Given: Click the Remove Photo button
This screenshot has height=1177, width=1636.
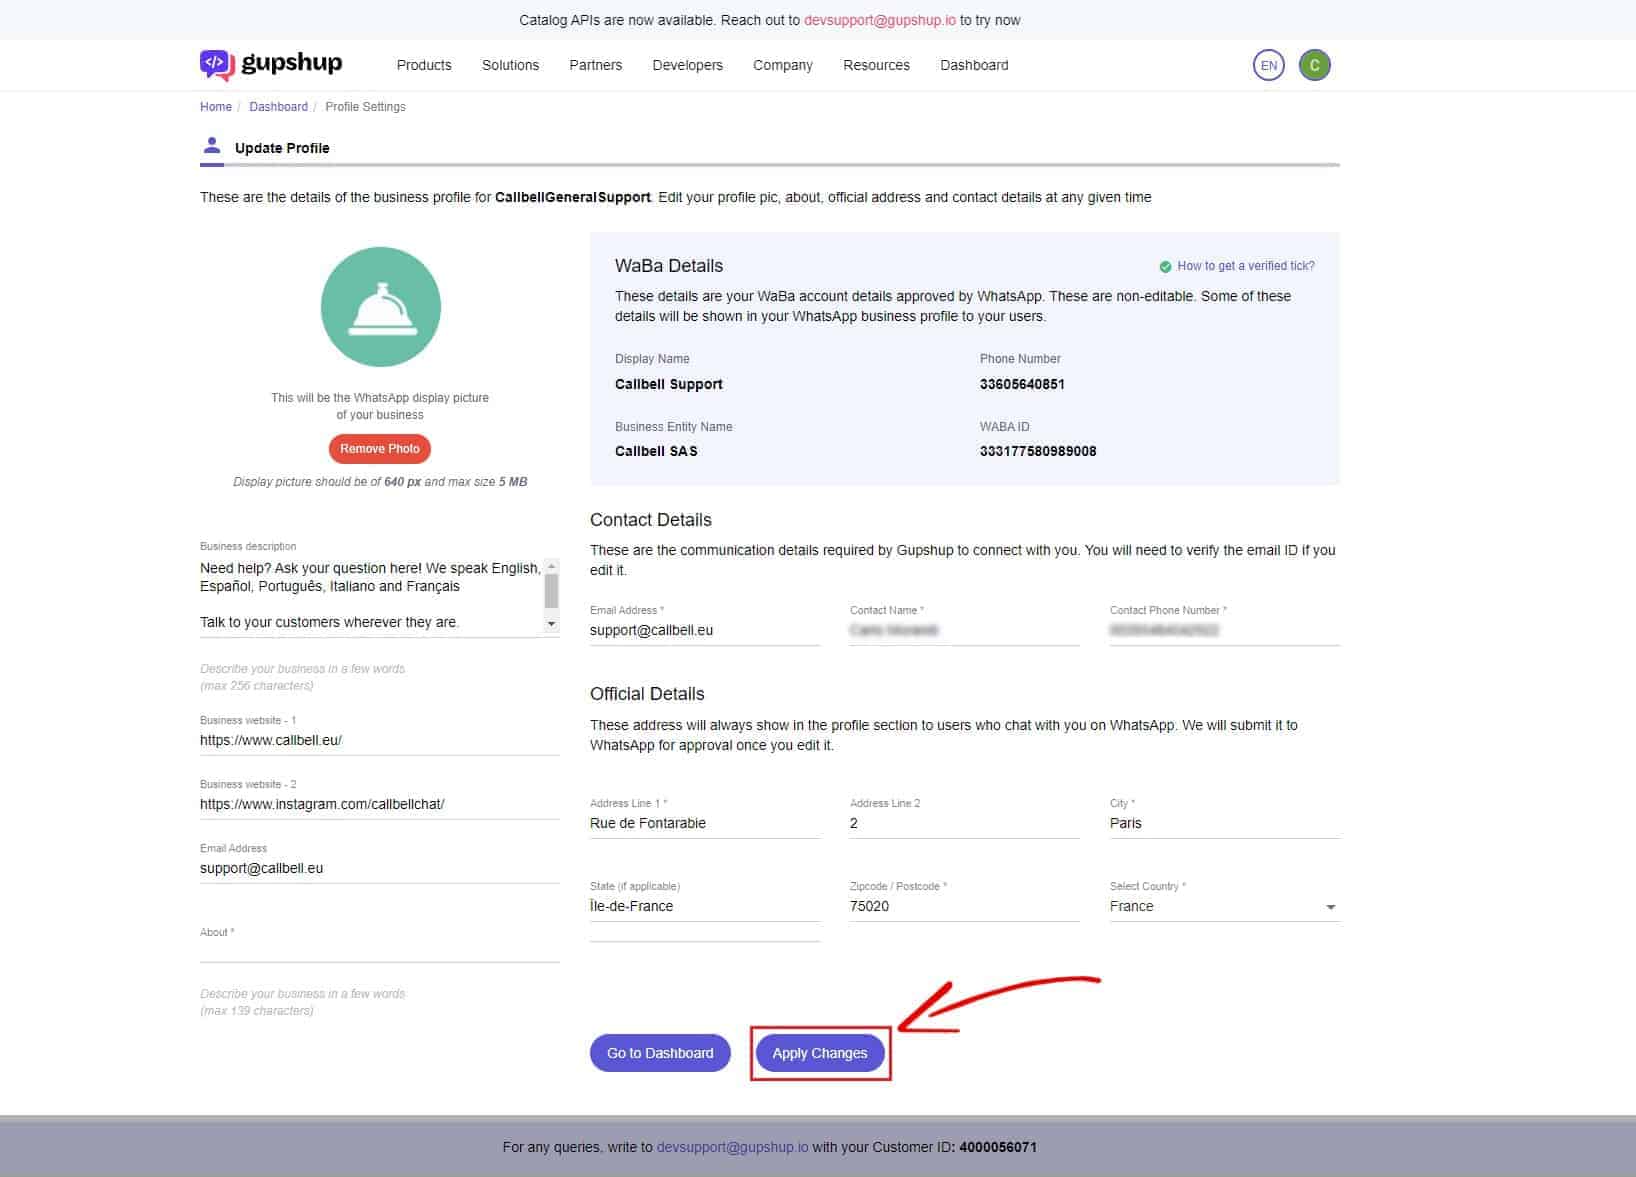Looking at the screenshot, I should [380, 449].
